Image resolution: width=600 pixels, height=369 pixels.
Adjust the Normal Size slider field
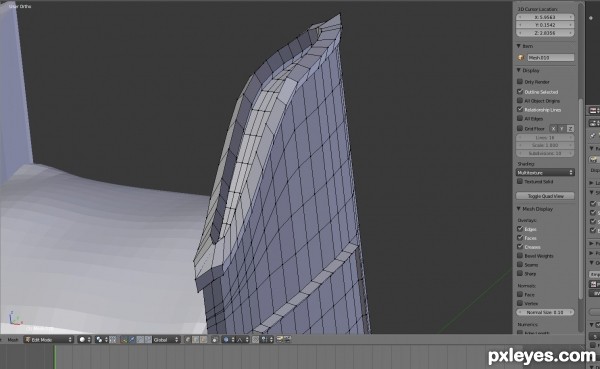[545, 312]
